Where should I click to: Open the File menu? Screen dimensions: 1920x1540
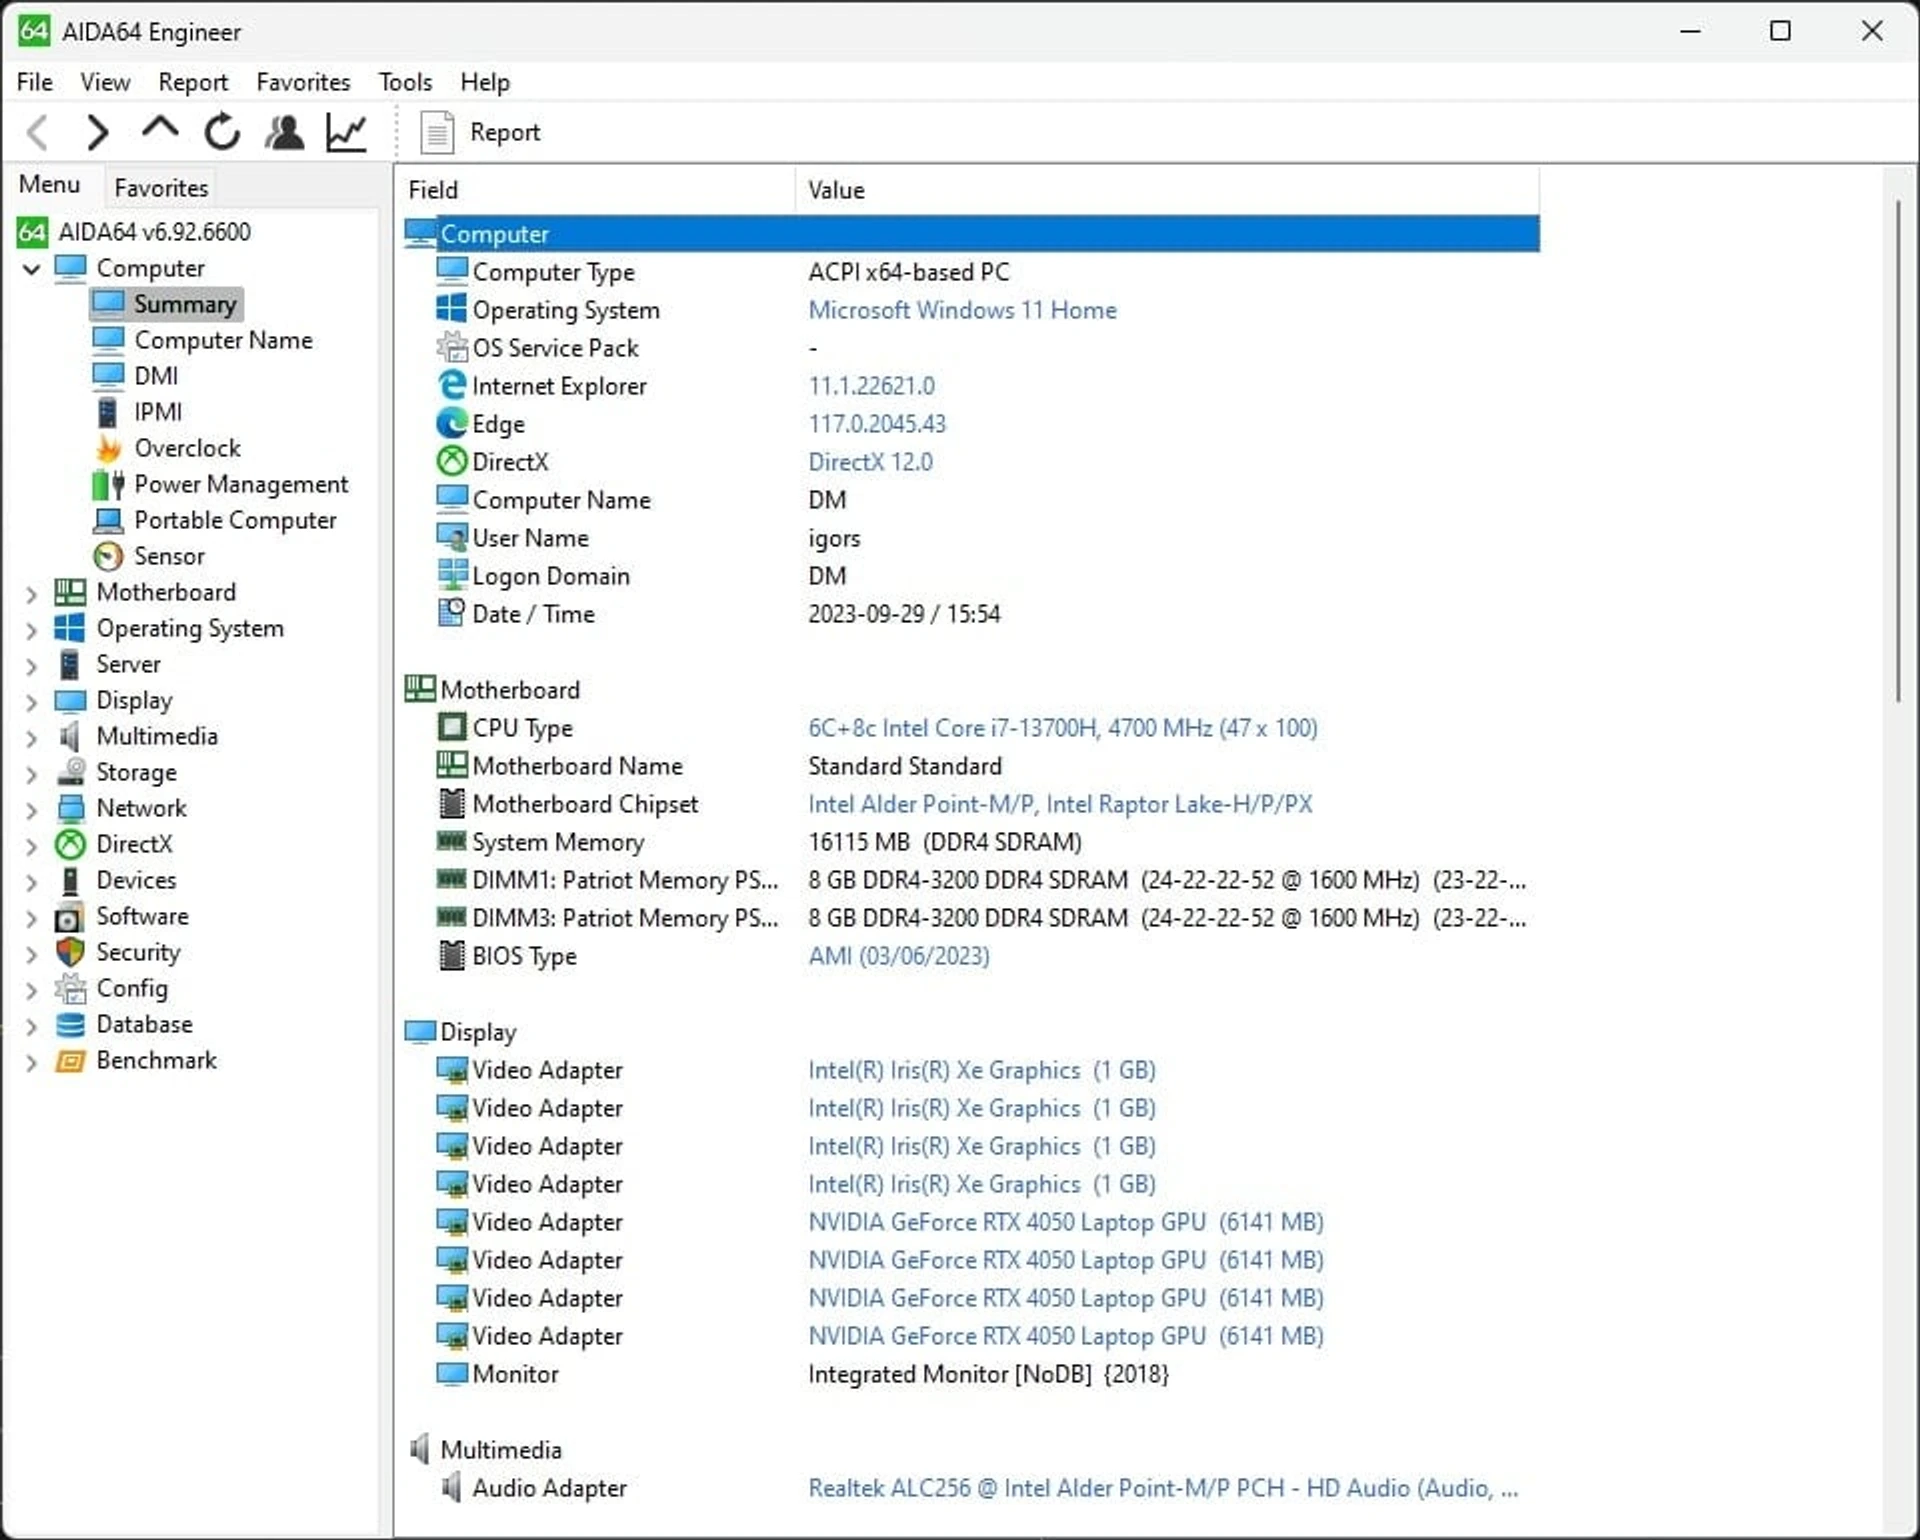[35, 82]
